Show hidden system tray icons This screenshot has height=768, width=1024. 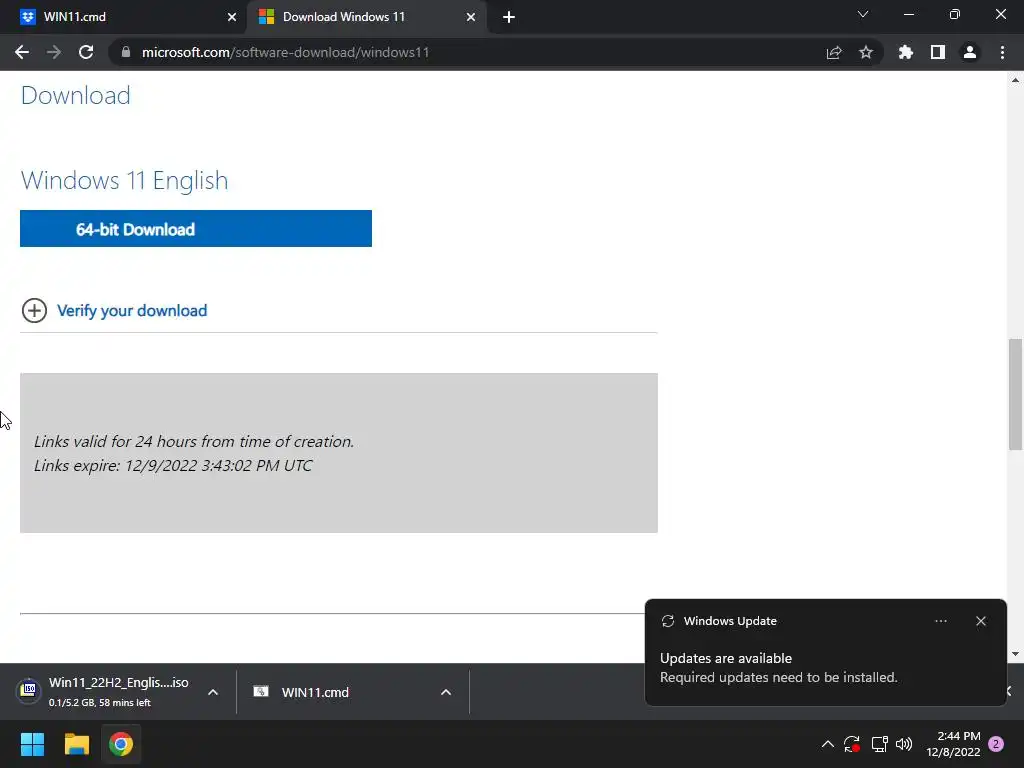[827, 744]
